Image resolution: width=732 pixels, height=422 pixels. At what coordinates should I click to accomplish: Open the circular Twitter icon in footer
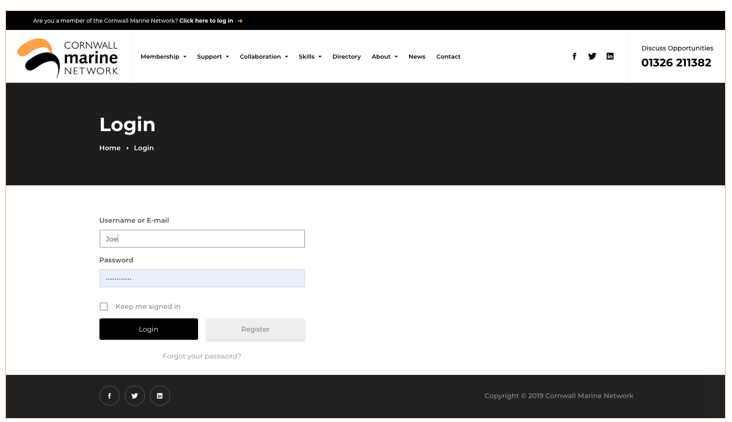coord(135,396)
